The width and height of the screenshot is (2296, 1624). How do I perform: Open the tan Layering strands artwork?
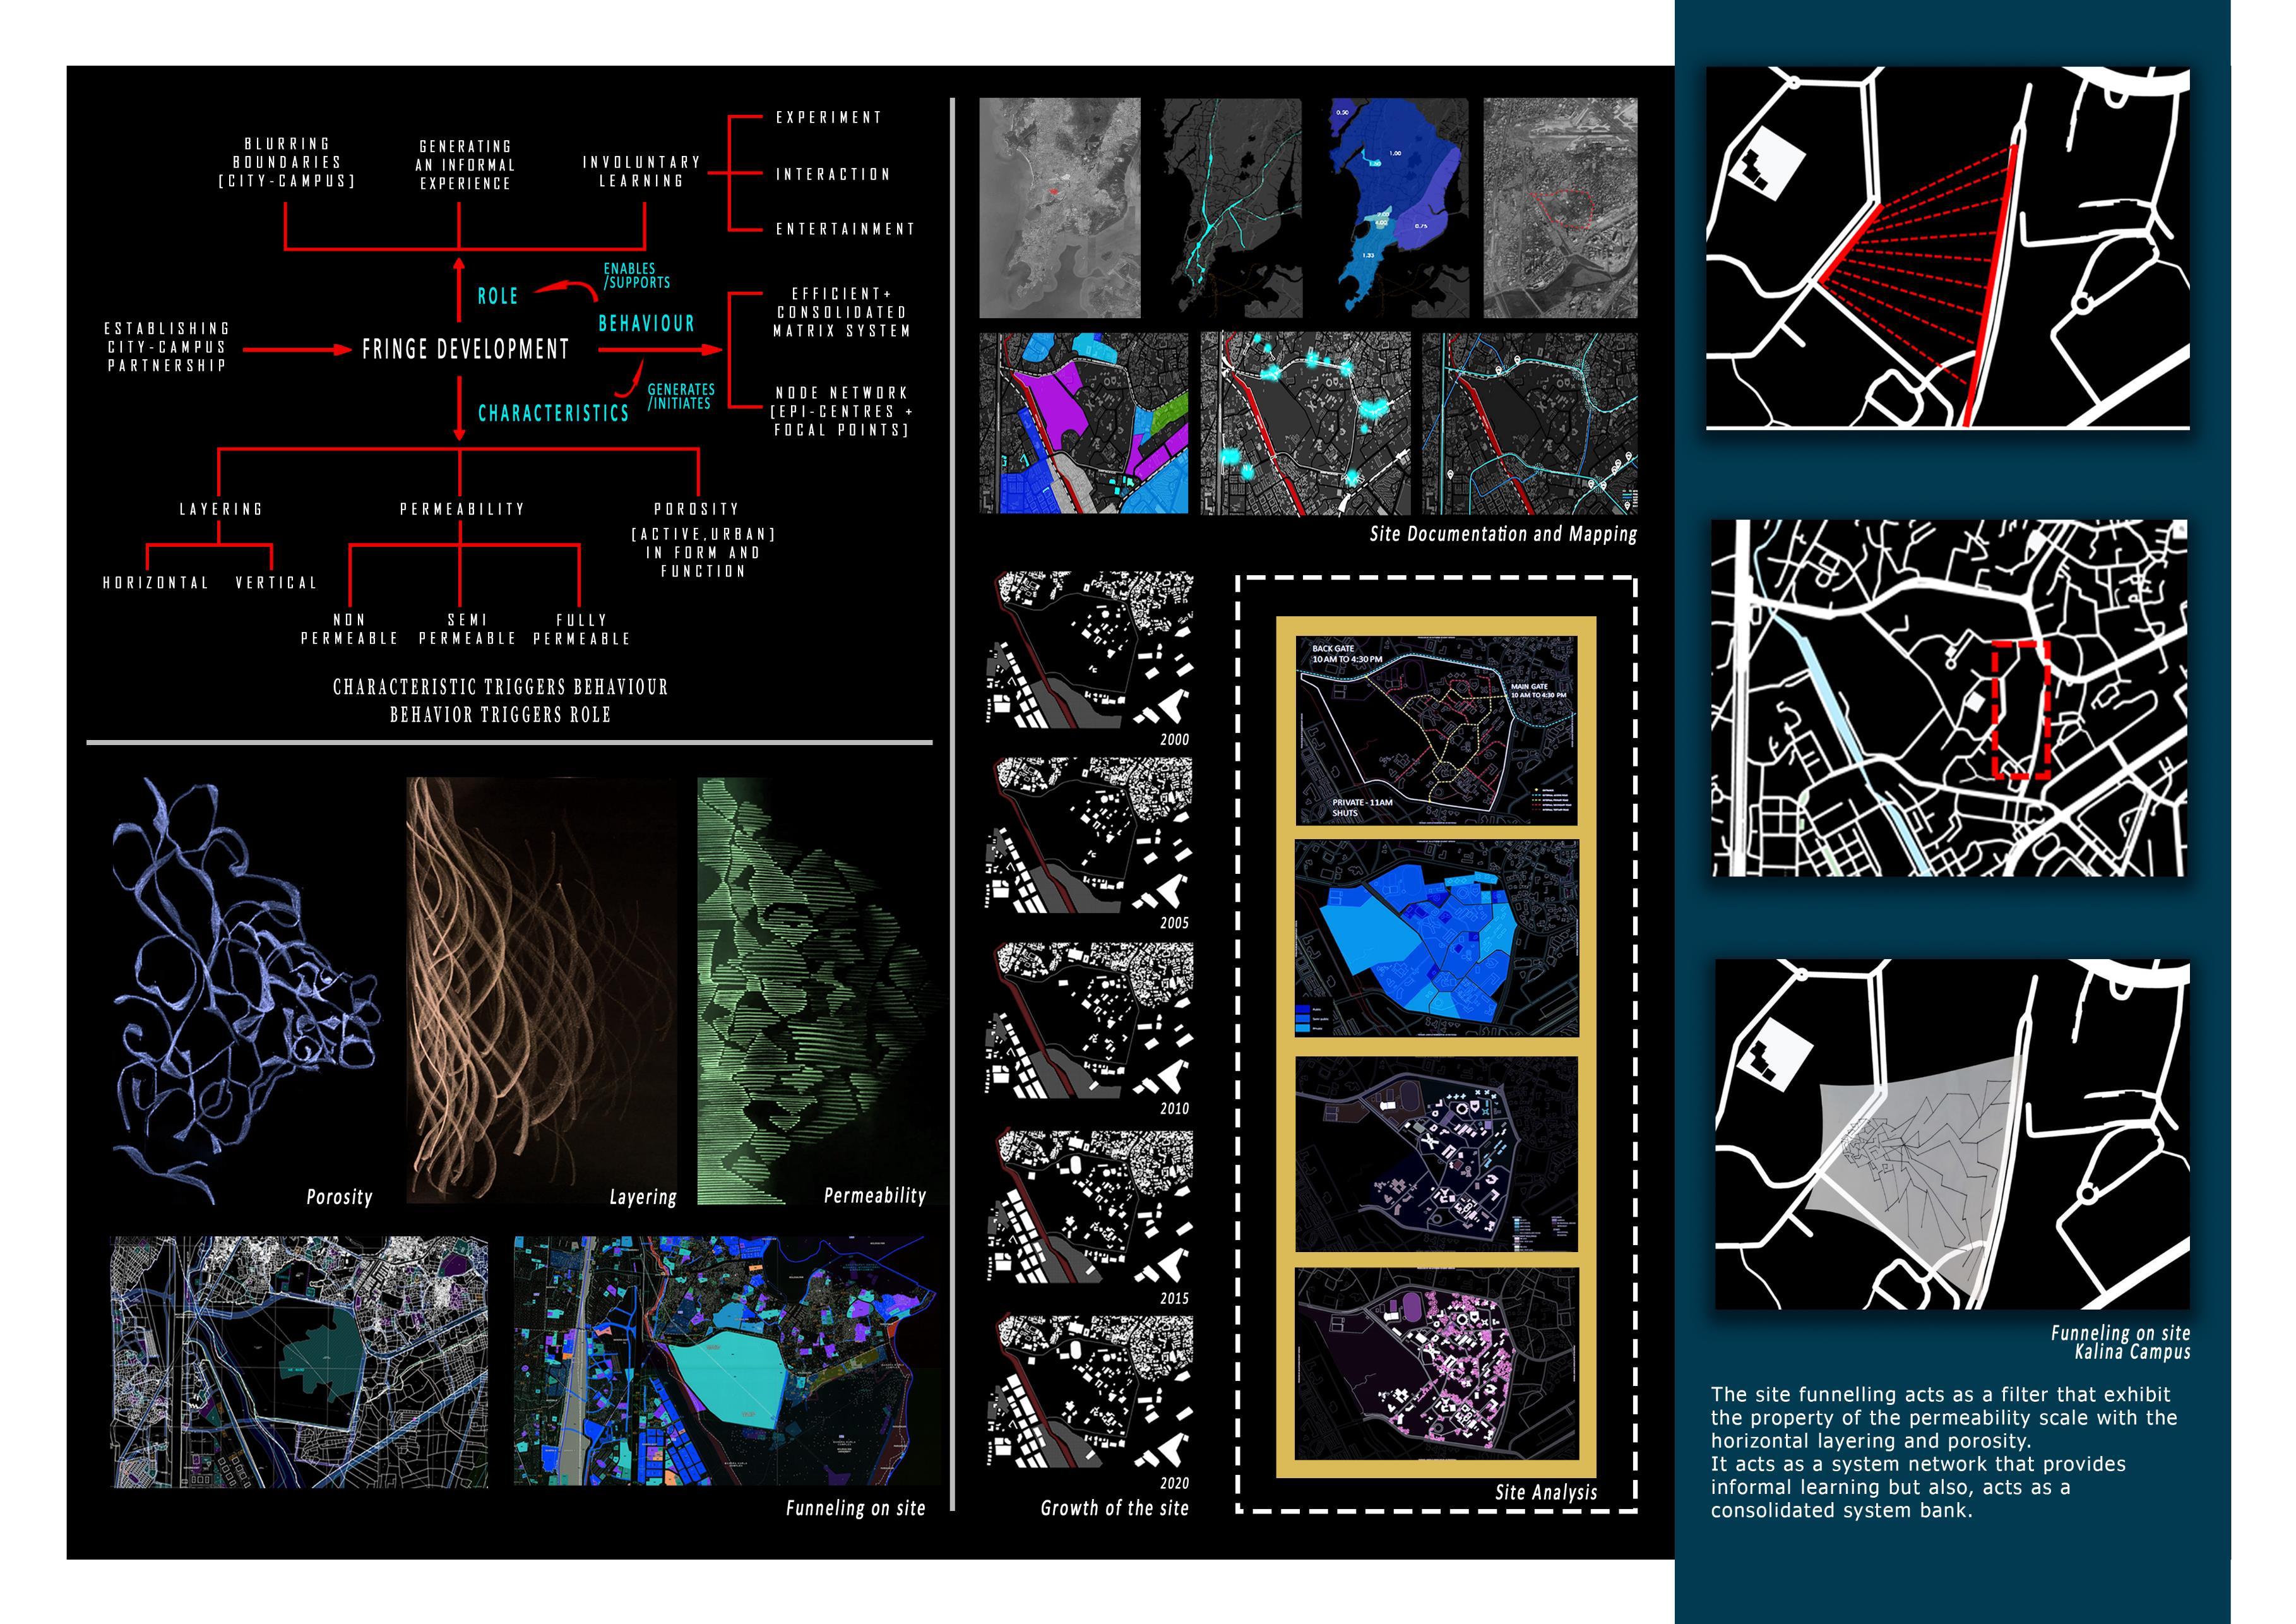tap(541, 990)
